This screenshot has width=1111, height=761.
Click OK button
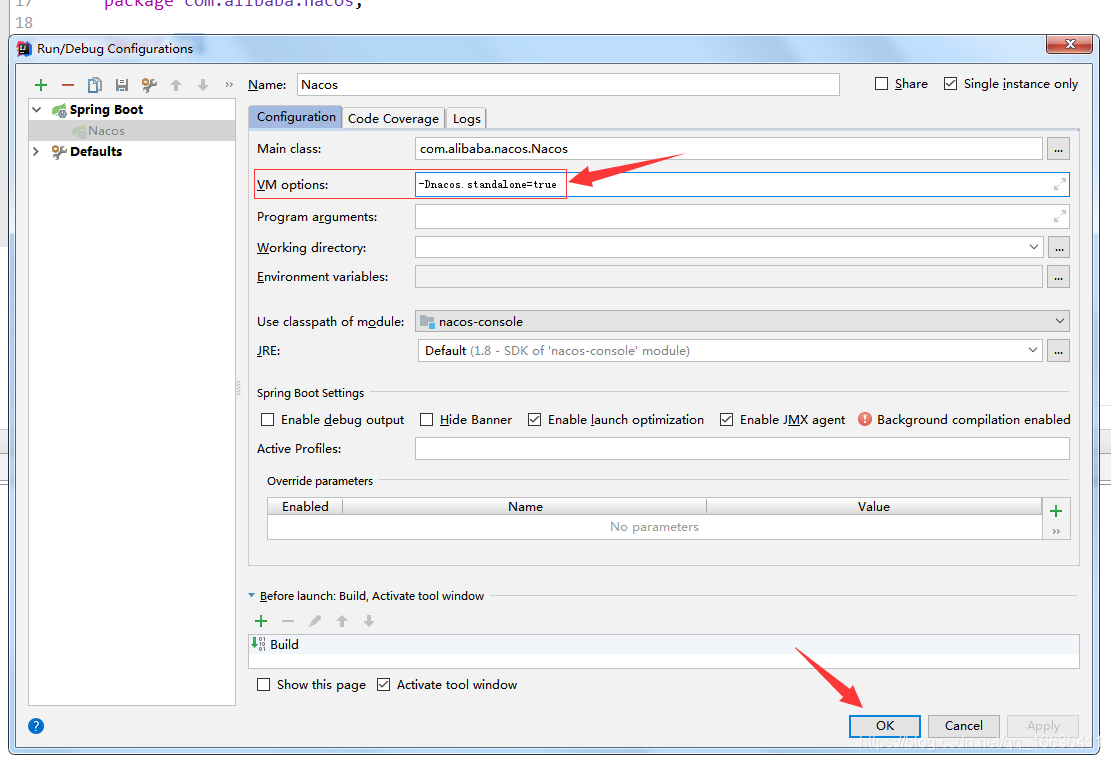pyautogui.click(x=884, y=726)
